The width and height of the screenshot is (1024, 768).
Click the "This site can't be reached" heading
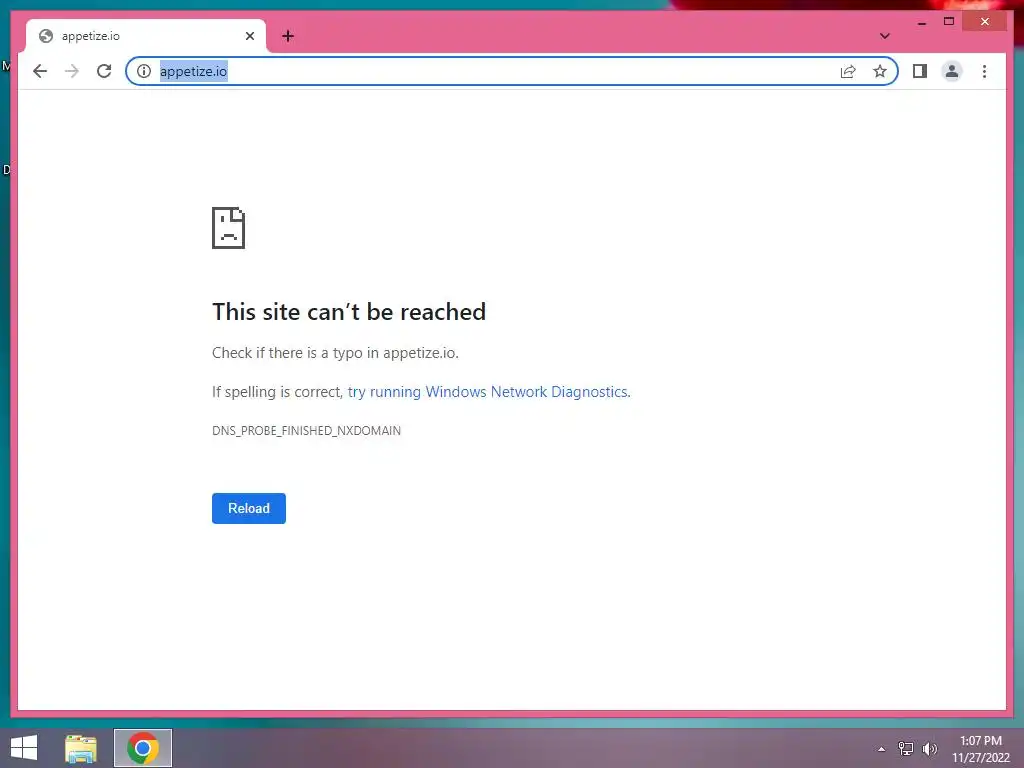(349, 312)
